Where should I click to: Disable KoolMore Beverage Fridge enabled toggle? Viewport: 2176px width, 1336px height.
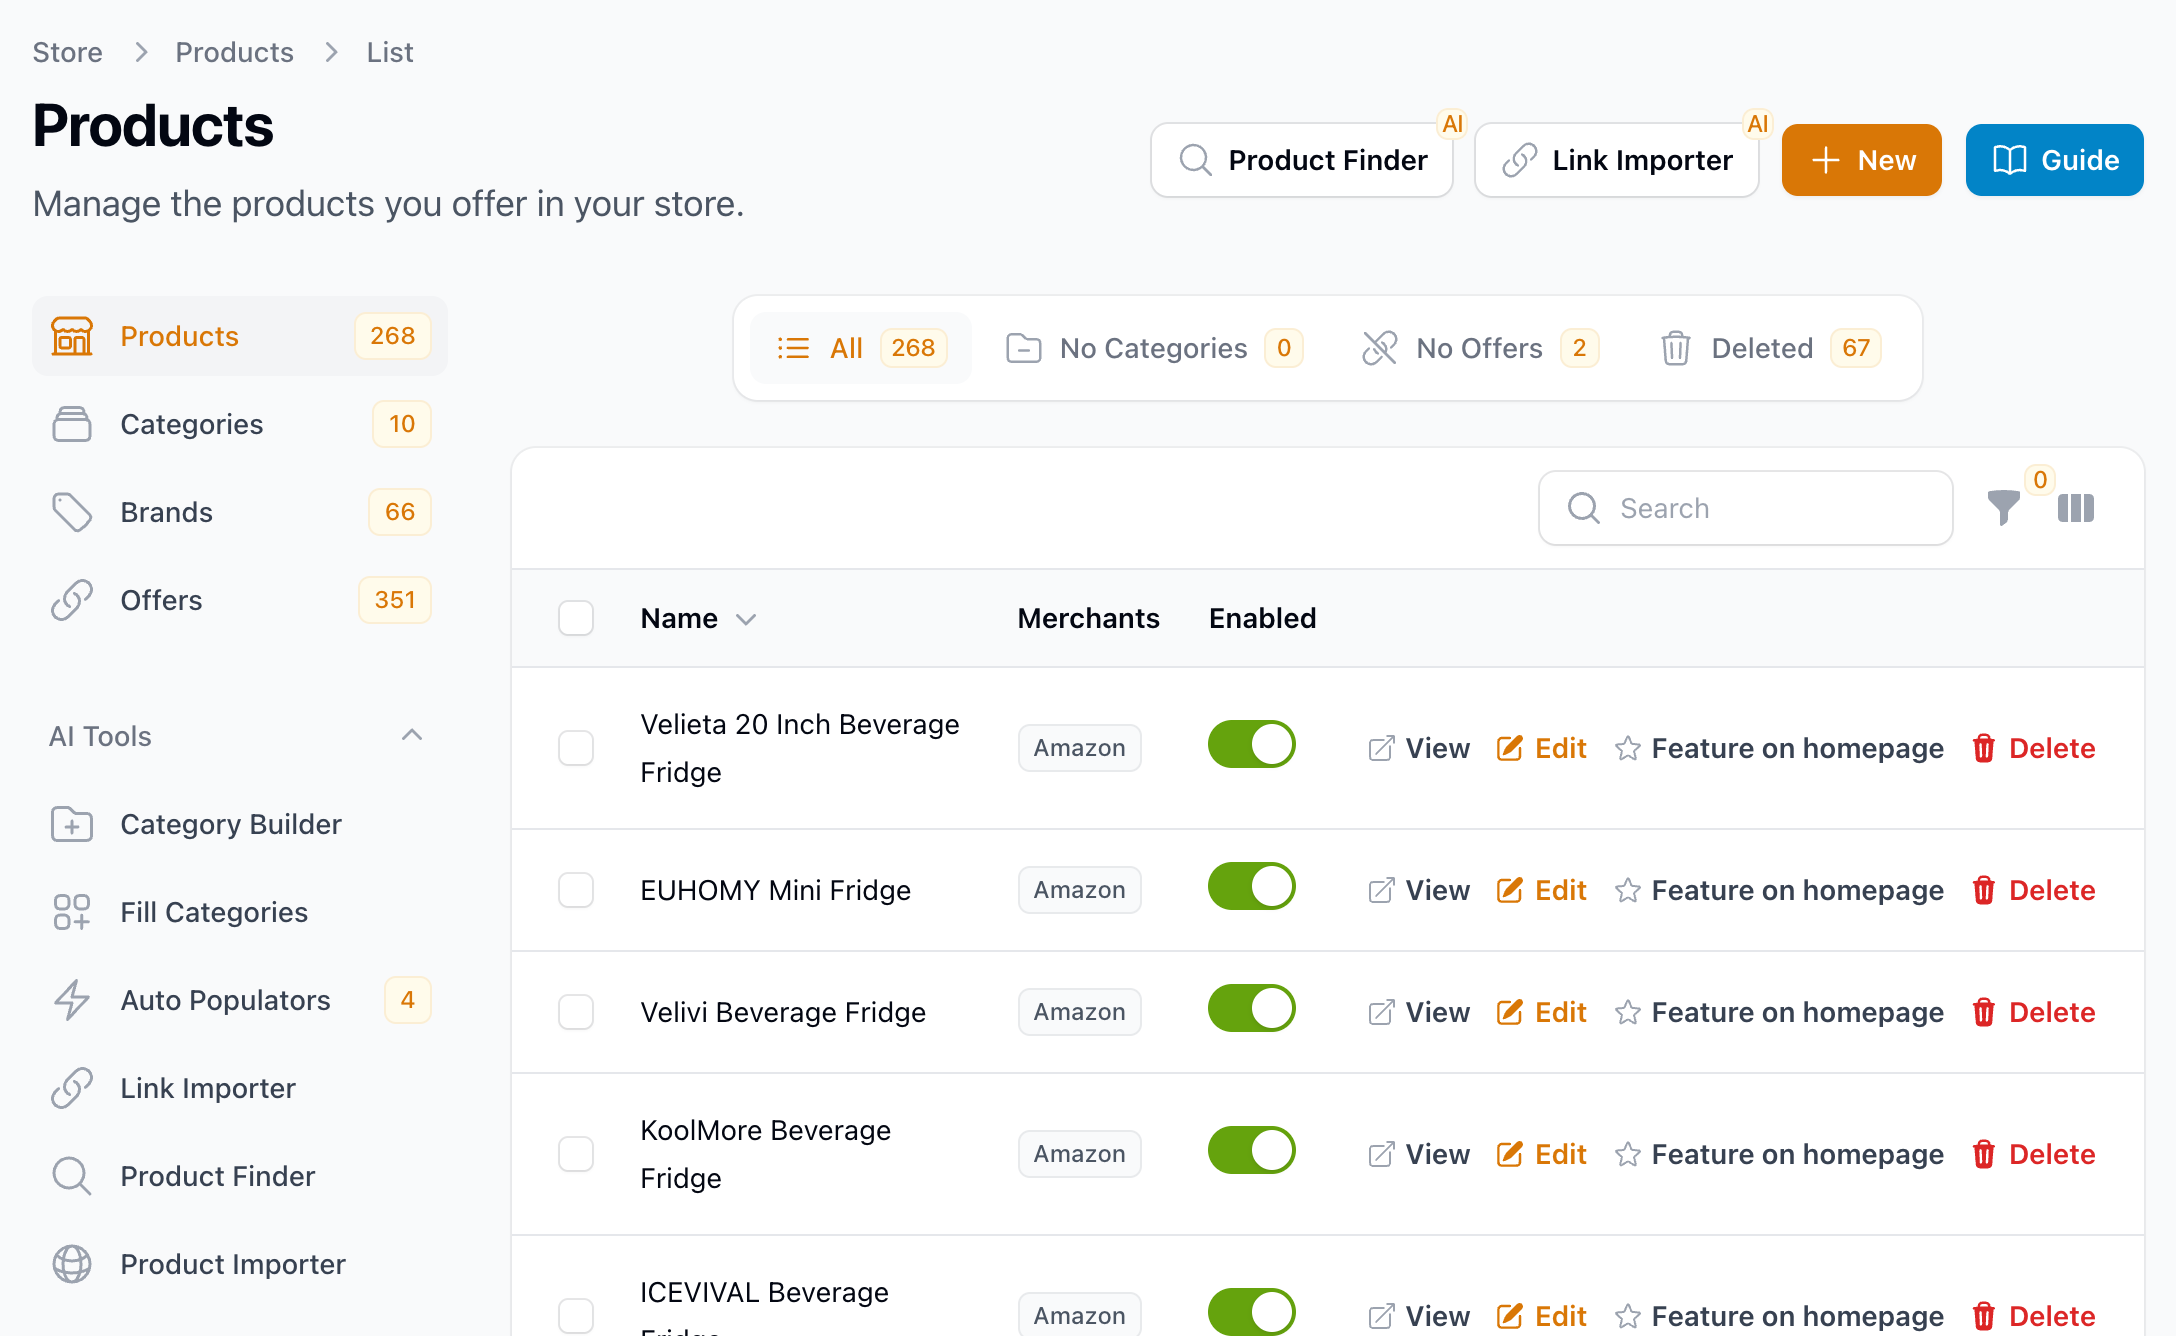(x=1251, y=1150)
